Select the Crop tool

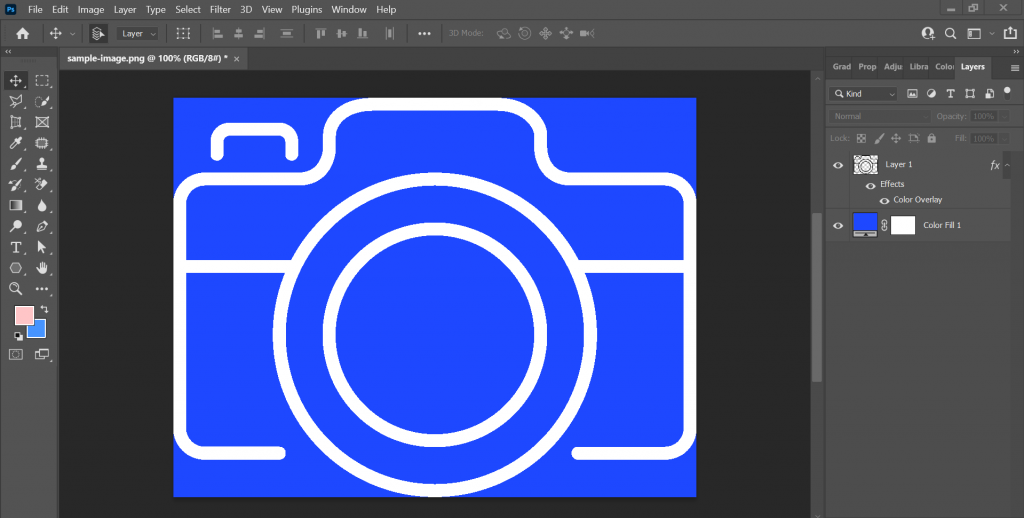click(x=16, y=122)
